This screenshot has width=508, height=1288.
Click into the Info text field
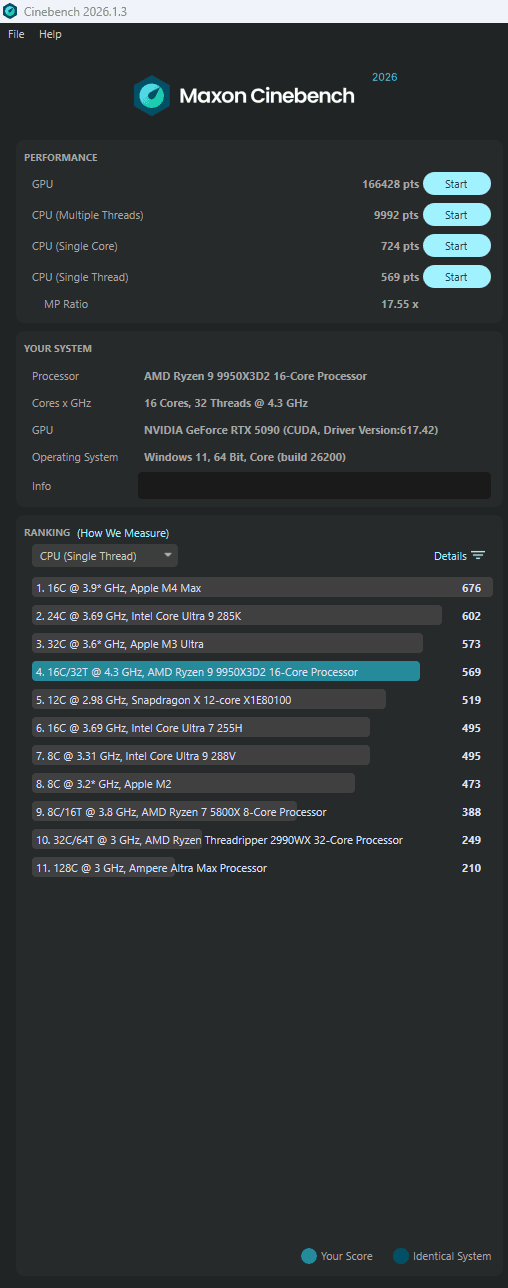click(314, 486)
